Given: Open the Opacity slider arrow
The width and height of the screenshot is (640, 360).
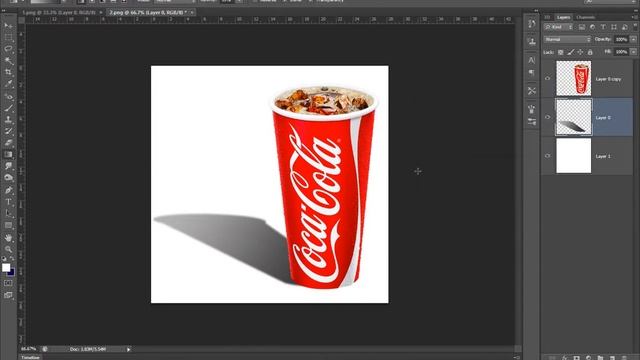Looking at the screenshot, I should 633,39.
